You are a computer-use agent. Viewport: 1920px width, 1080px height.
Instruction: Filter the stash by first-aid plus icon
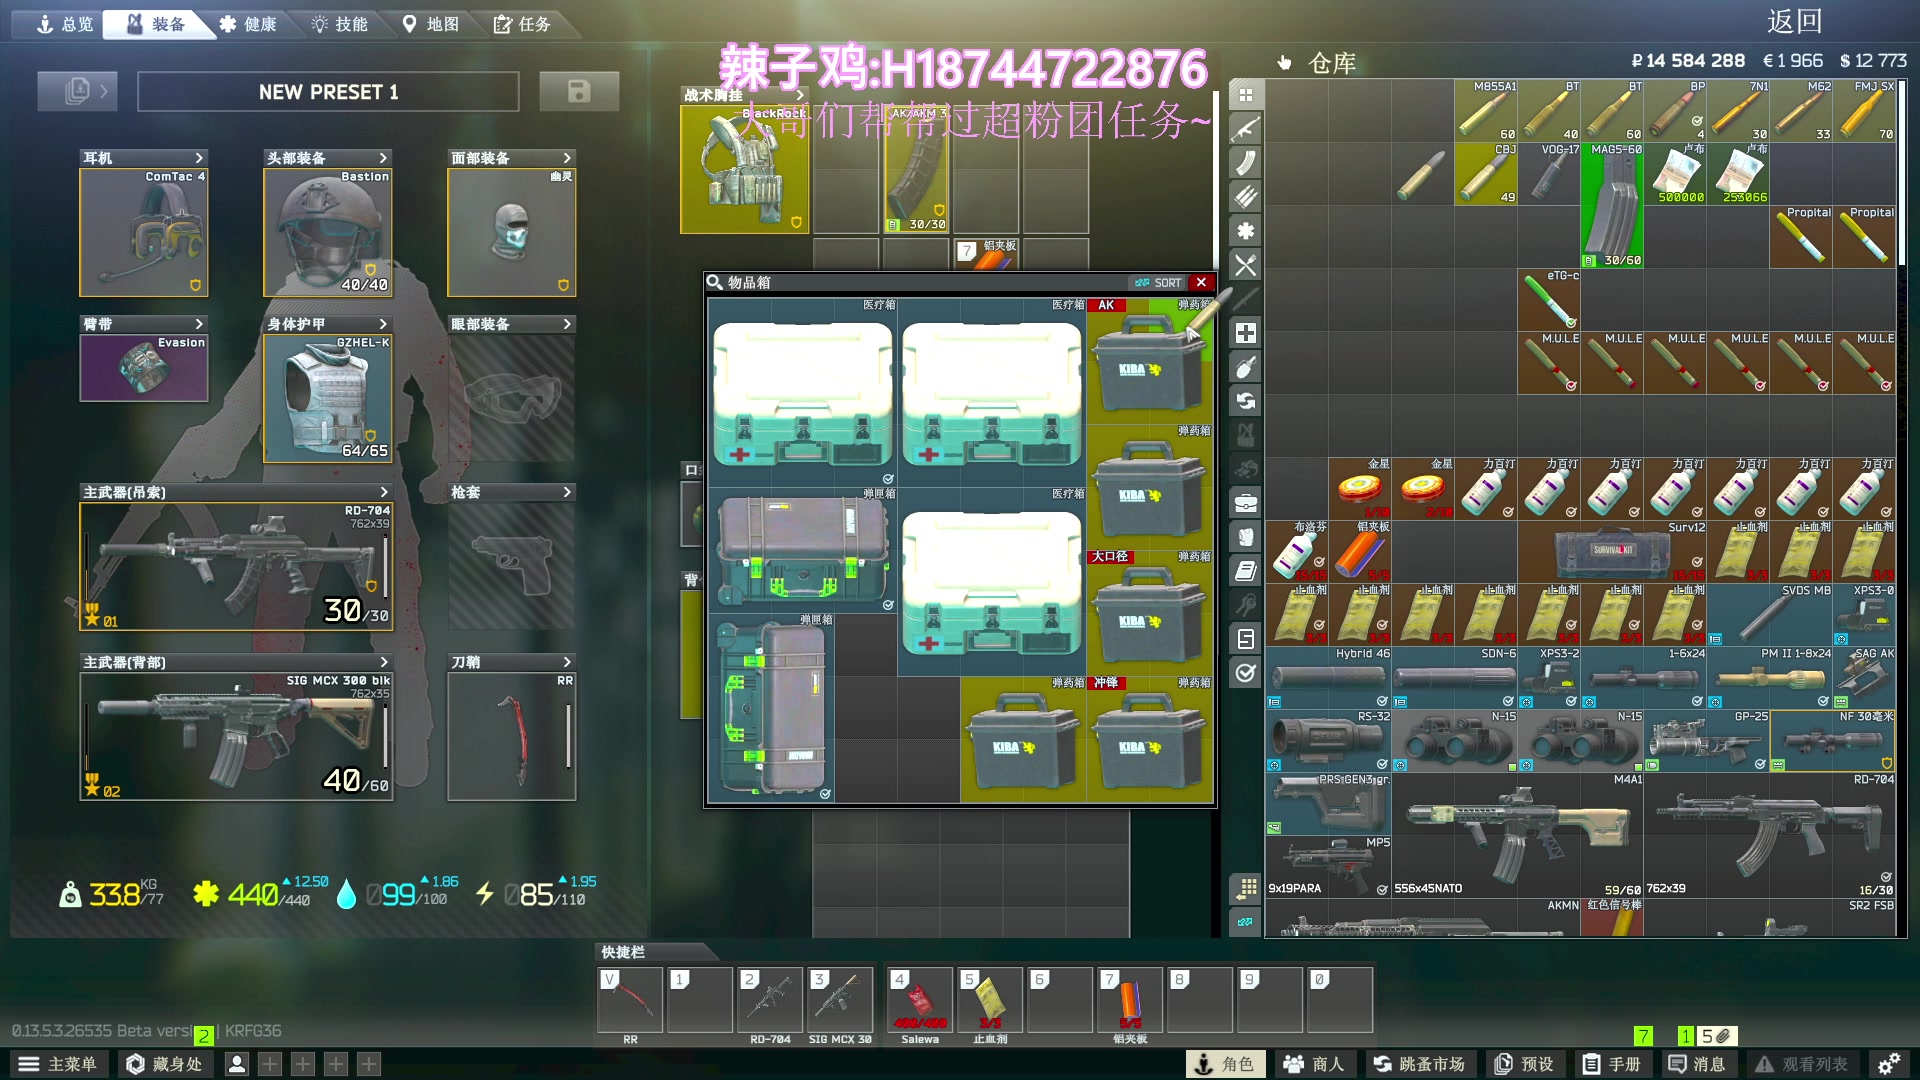pyautogui.click(x=1245, y=333)
